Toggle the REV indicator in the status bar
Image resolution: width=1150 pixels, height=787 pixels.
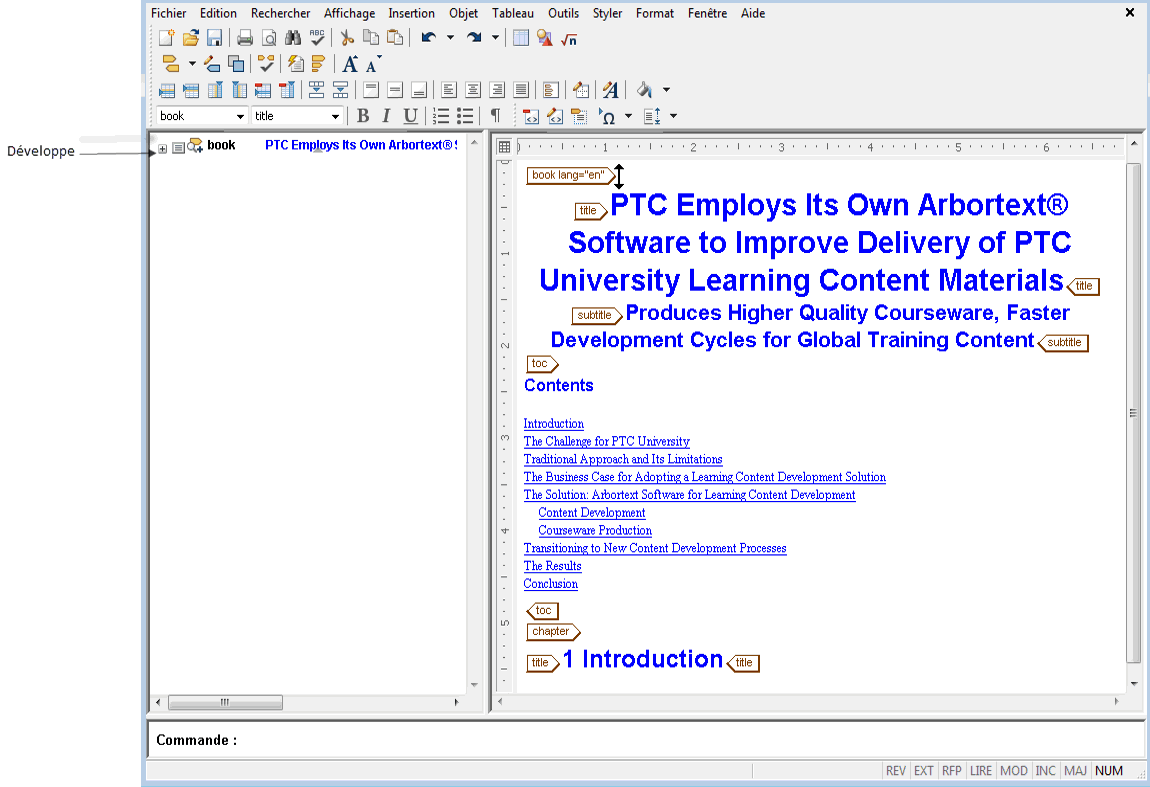tap(896, 771)
